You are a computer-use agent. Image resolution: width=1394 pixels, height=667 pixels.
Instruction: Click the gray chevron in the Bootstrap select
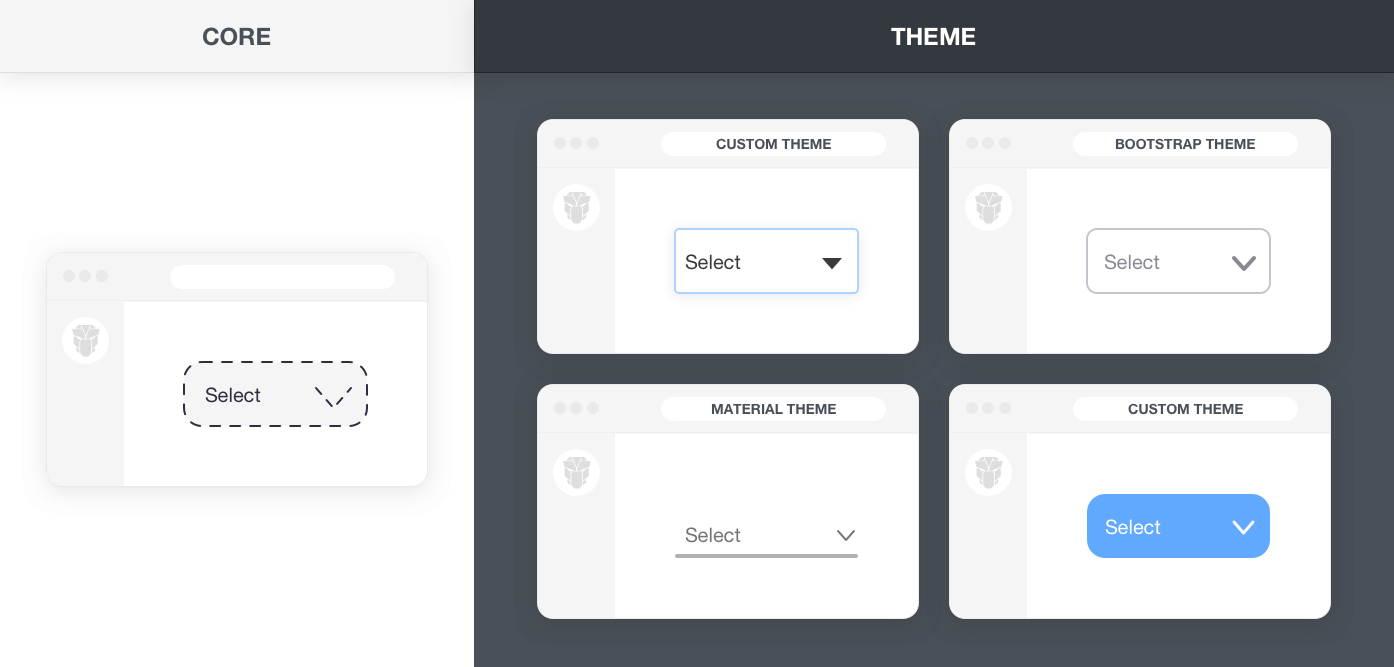(1243, 263)
